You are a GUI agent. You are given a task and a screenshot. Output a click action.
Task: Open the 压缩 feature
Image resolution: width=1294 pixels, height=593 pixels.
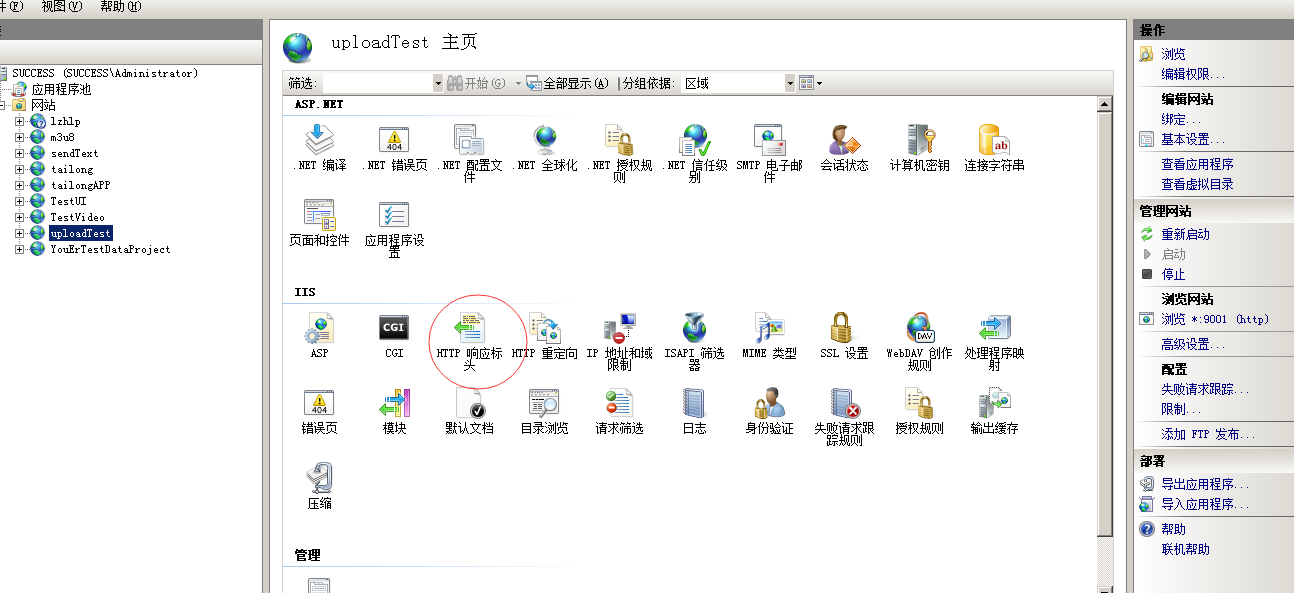(320, 480)
